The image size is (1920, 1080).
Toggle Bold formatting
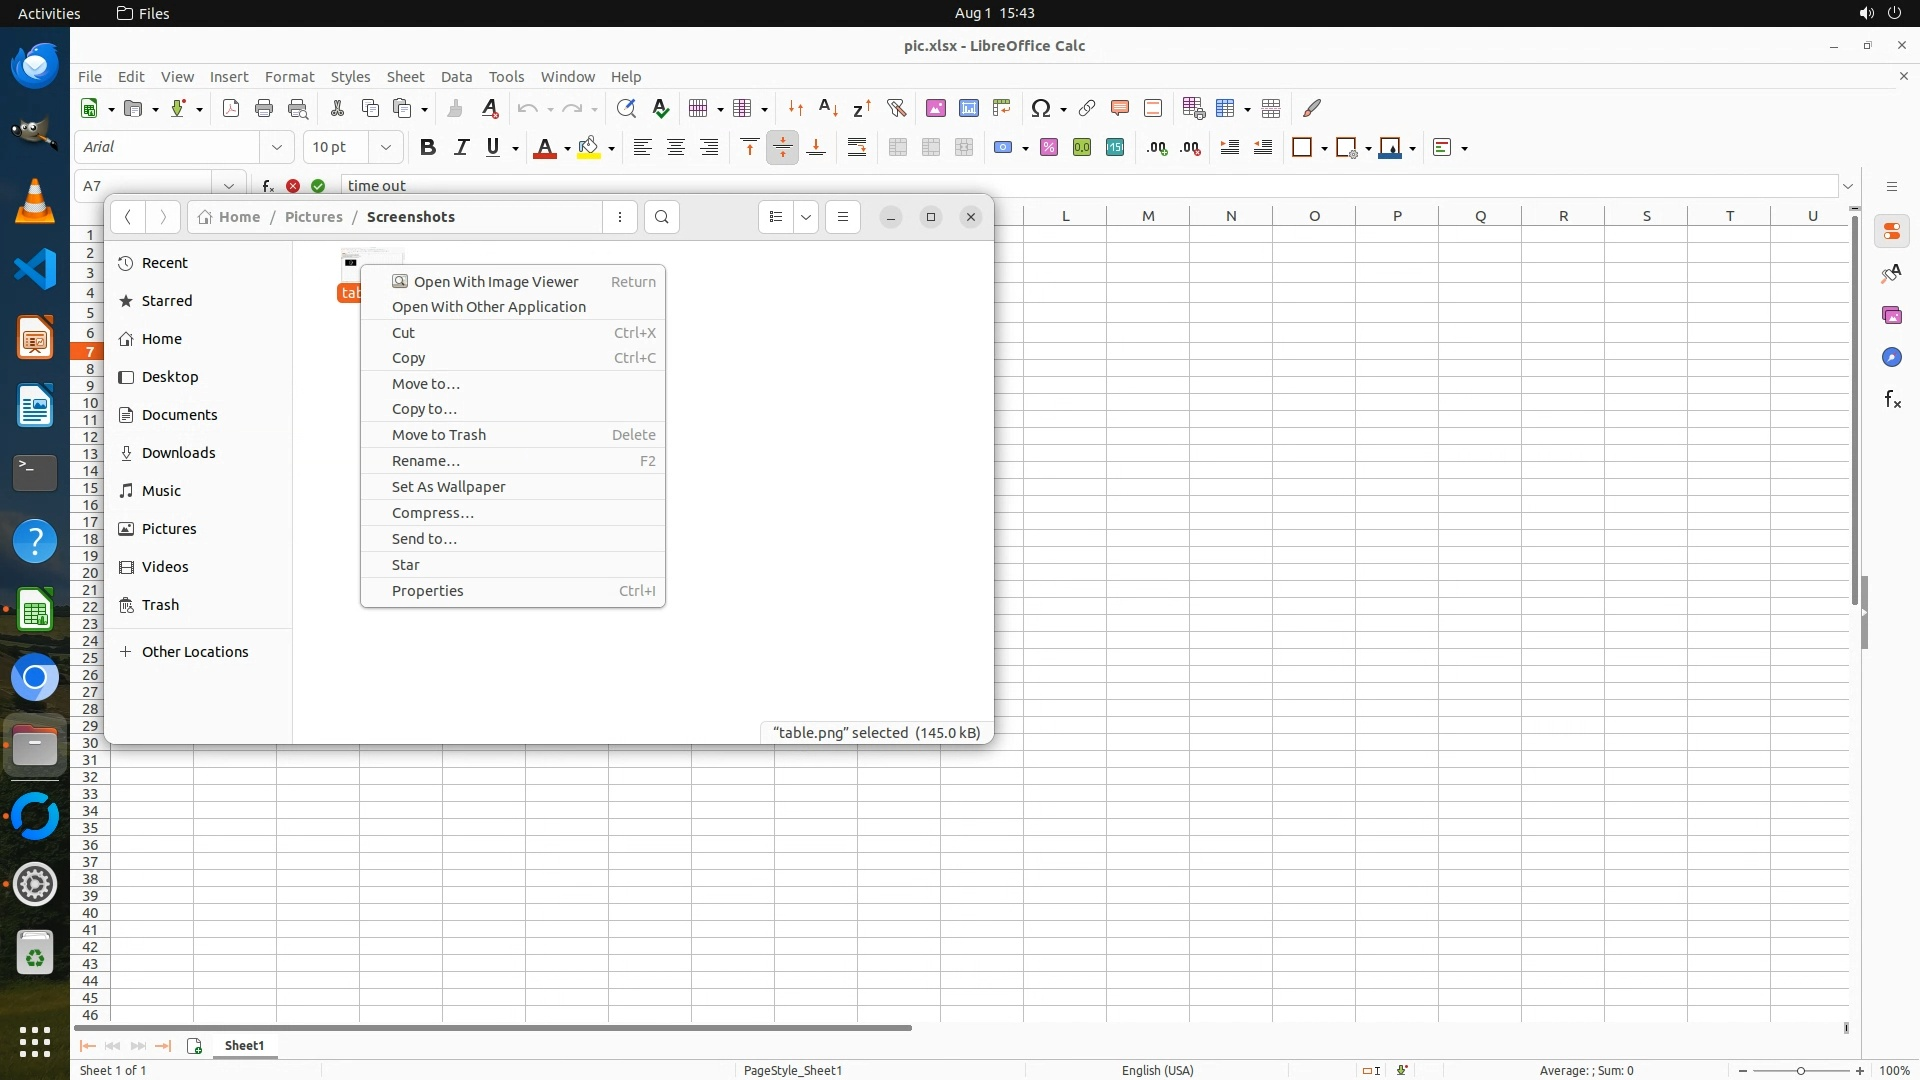click(x=428, y=147)
